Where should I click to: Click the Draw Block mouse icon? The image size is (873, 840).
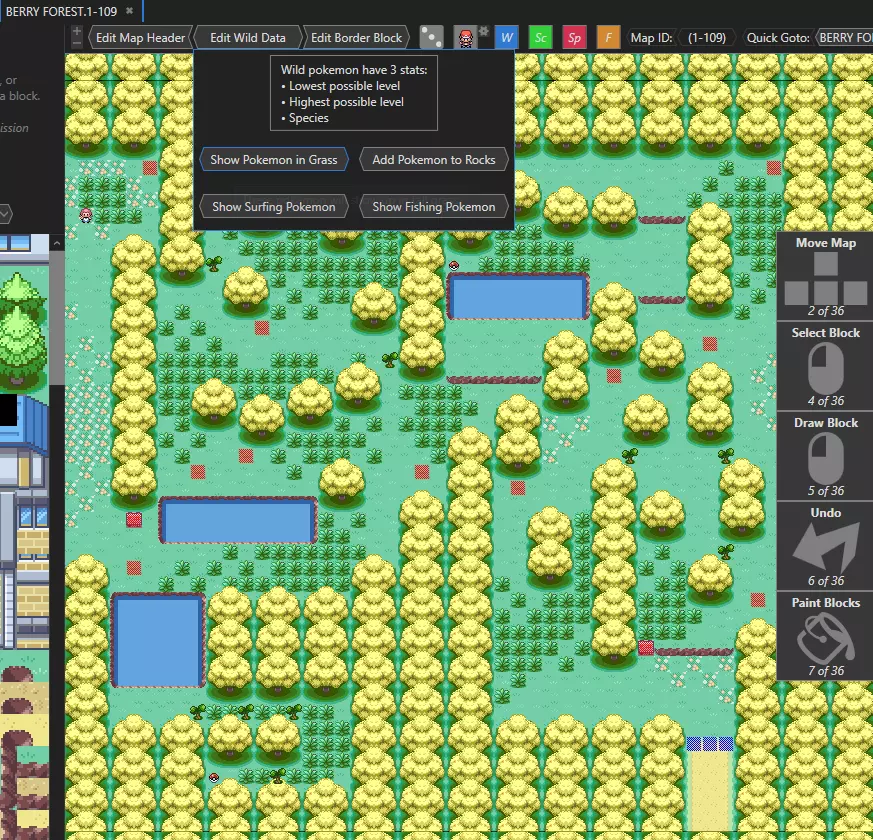point(826,458)
